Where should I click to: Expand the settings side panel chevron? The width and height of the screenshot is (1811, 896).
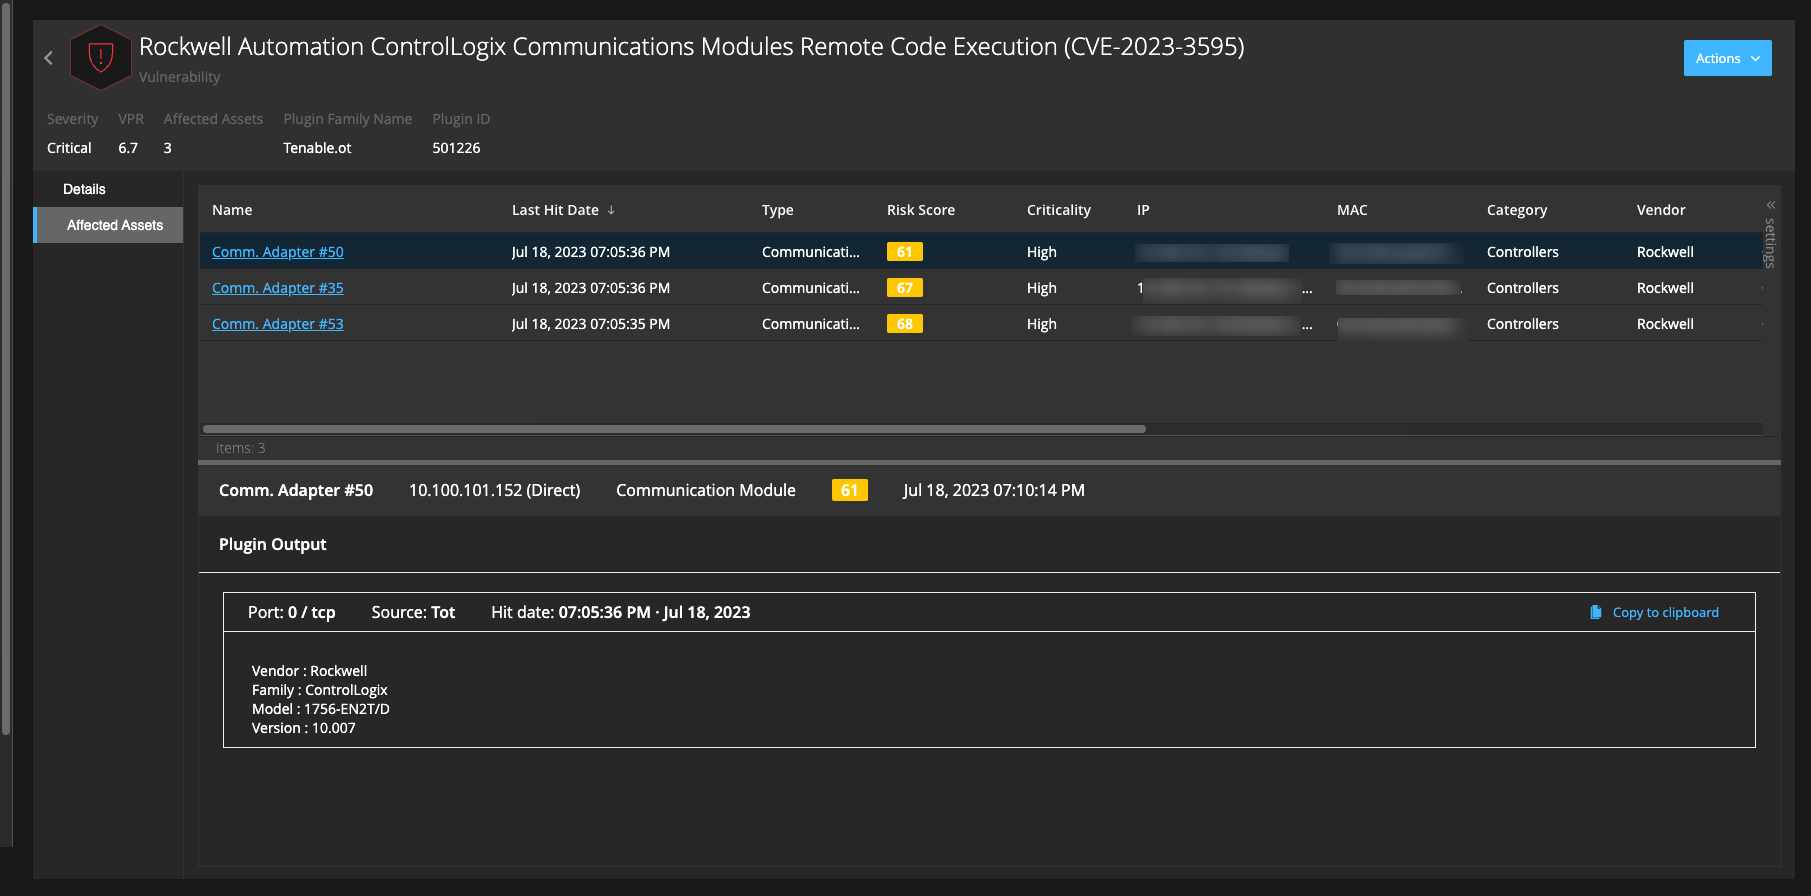tap(1770, 205)
